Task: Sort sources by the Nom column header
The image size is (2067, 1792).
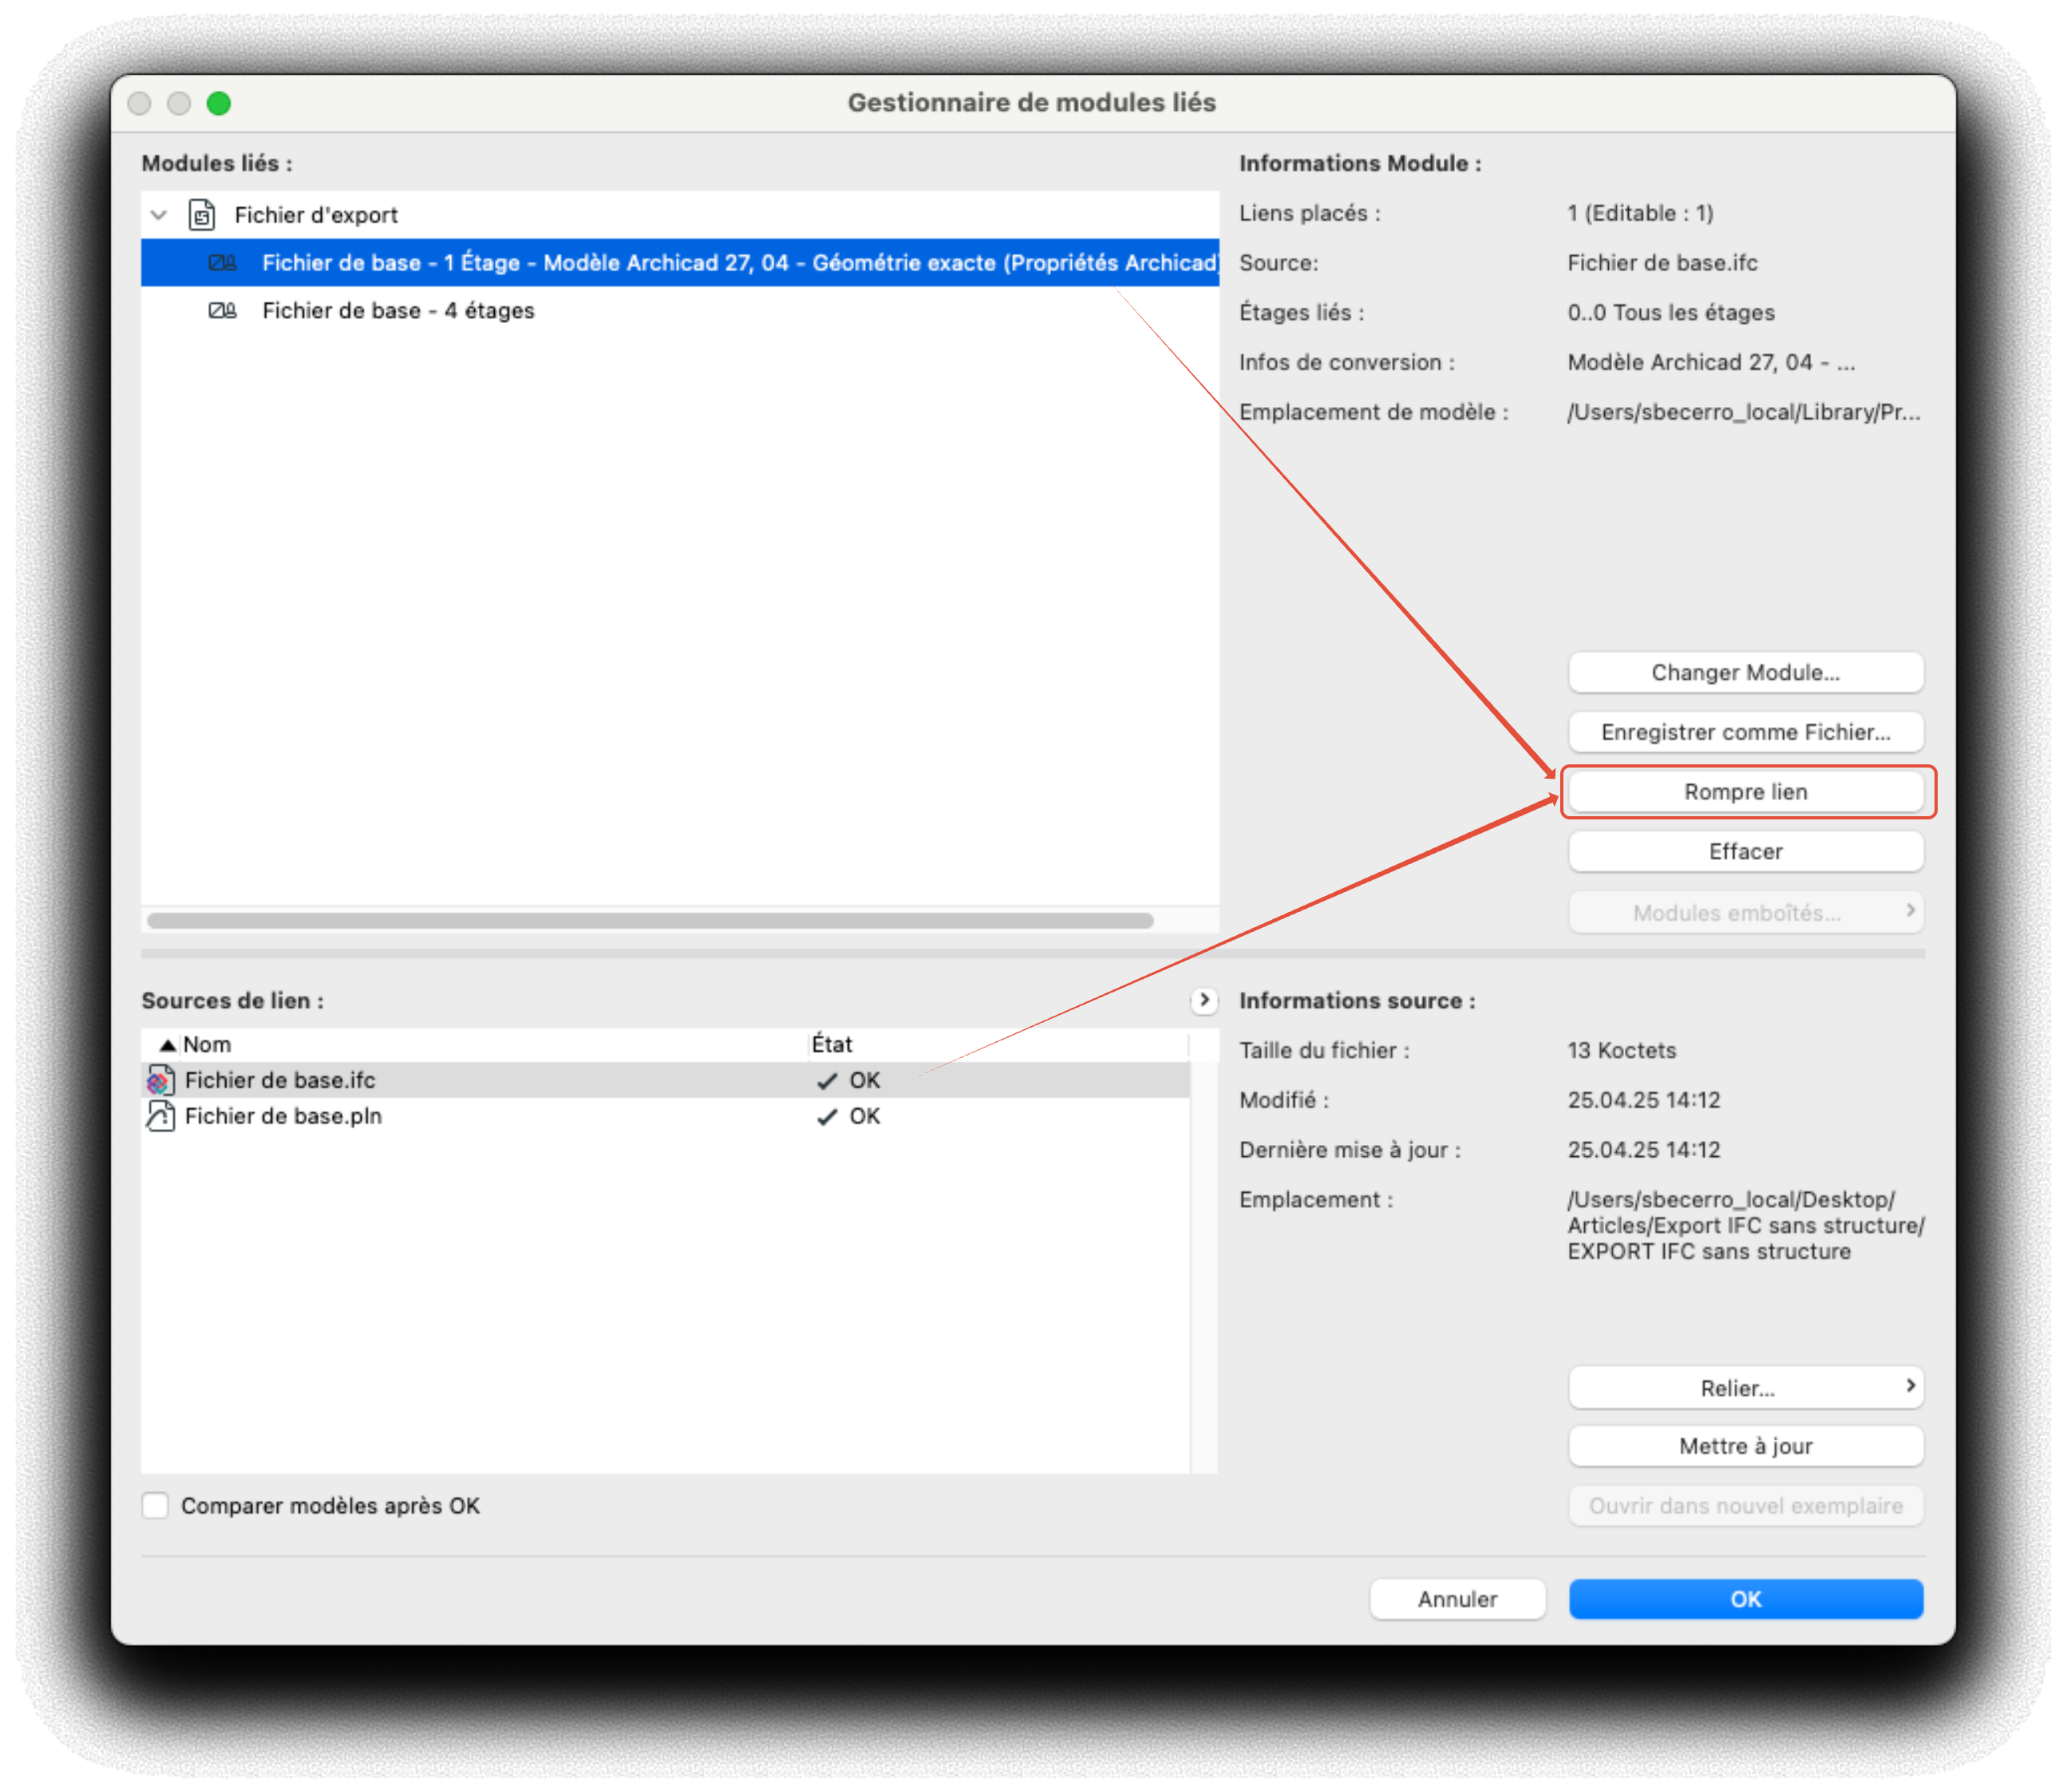Action: [x=474, y=1045]
